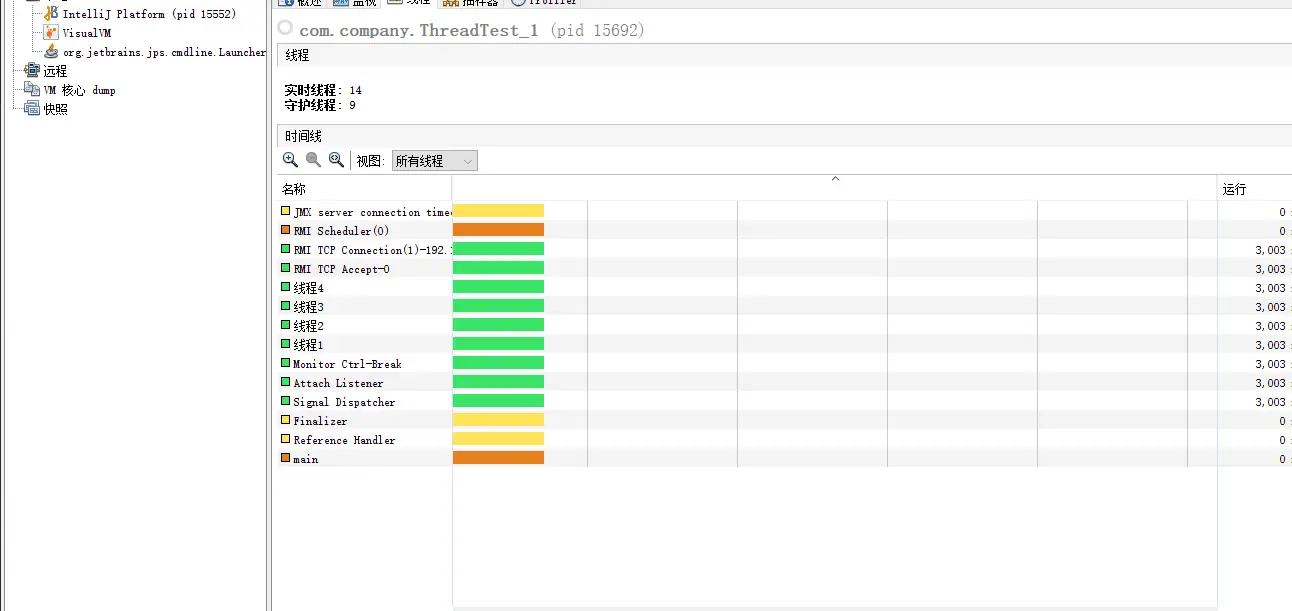Click state icon of Reference Handler thread

[286, 439]
